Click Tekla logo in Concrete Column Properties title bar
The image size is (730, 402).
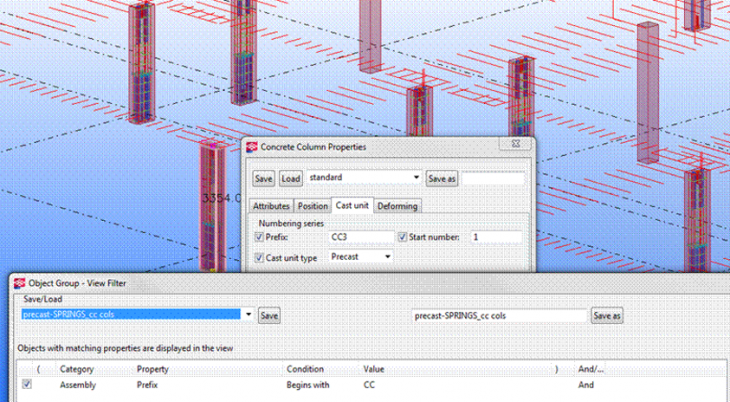[x=252, y=147]
